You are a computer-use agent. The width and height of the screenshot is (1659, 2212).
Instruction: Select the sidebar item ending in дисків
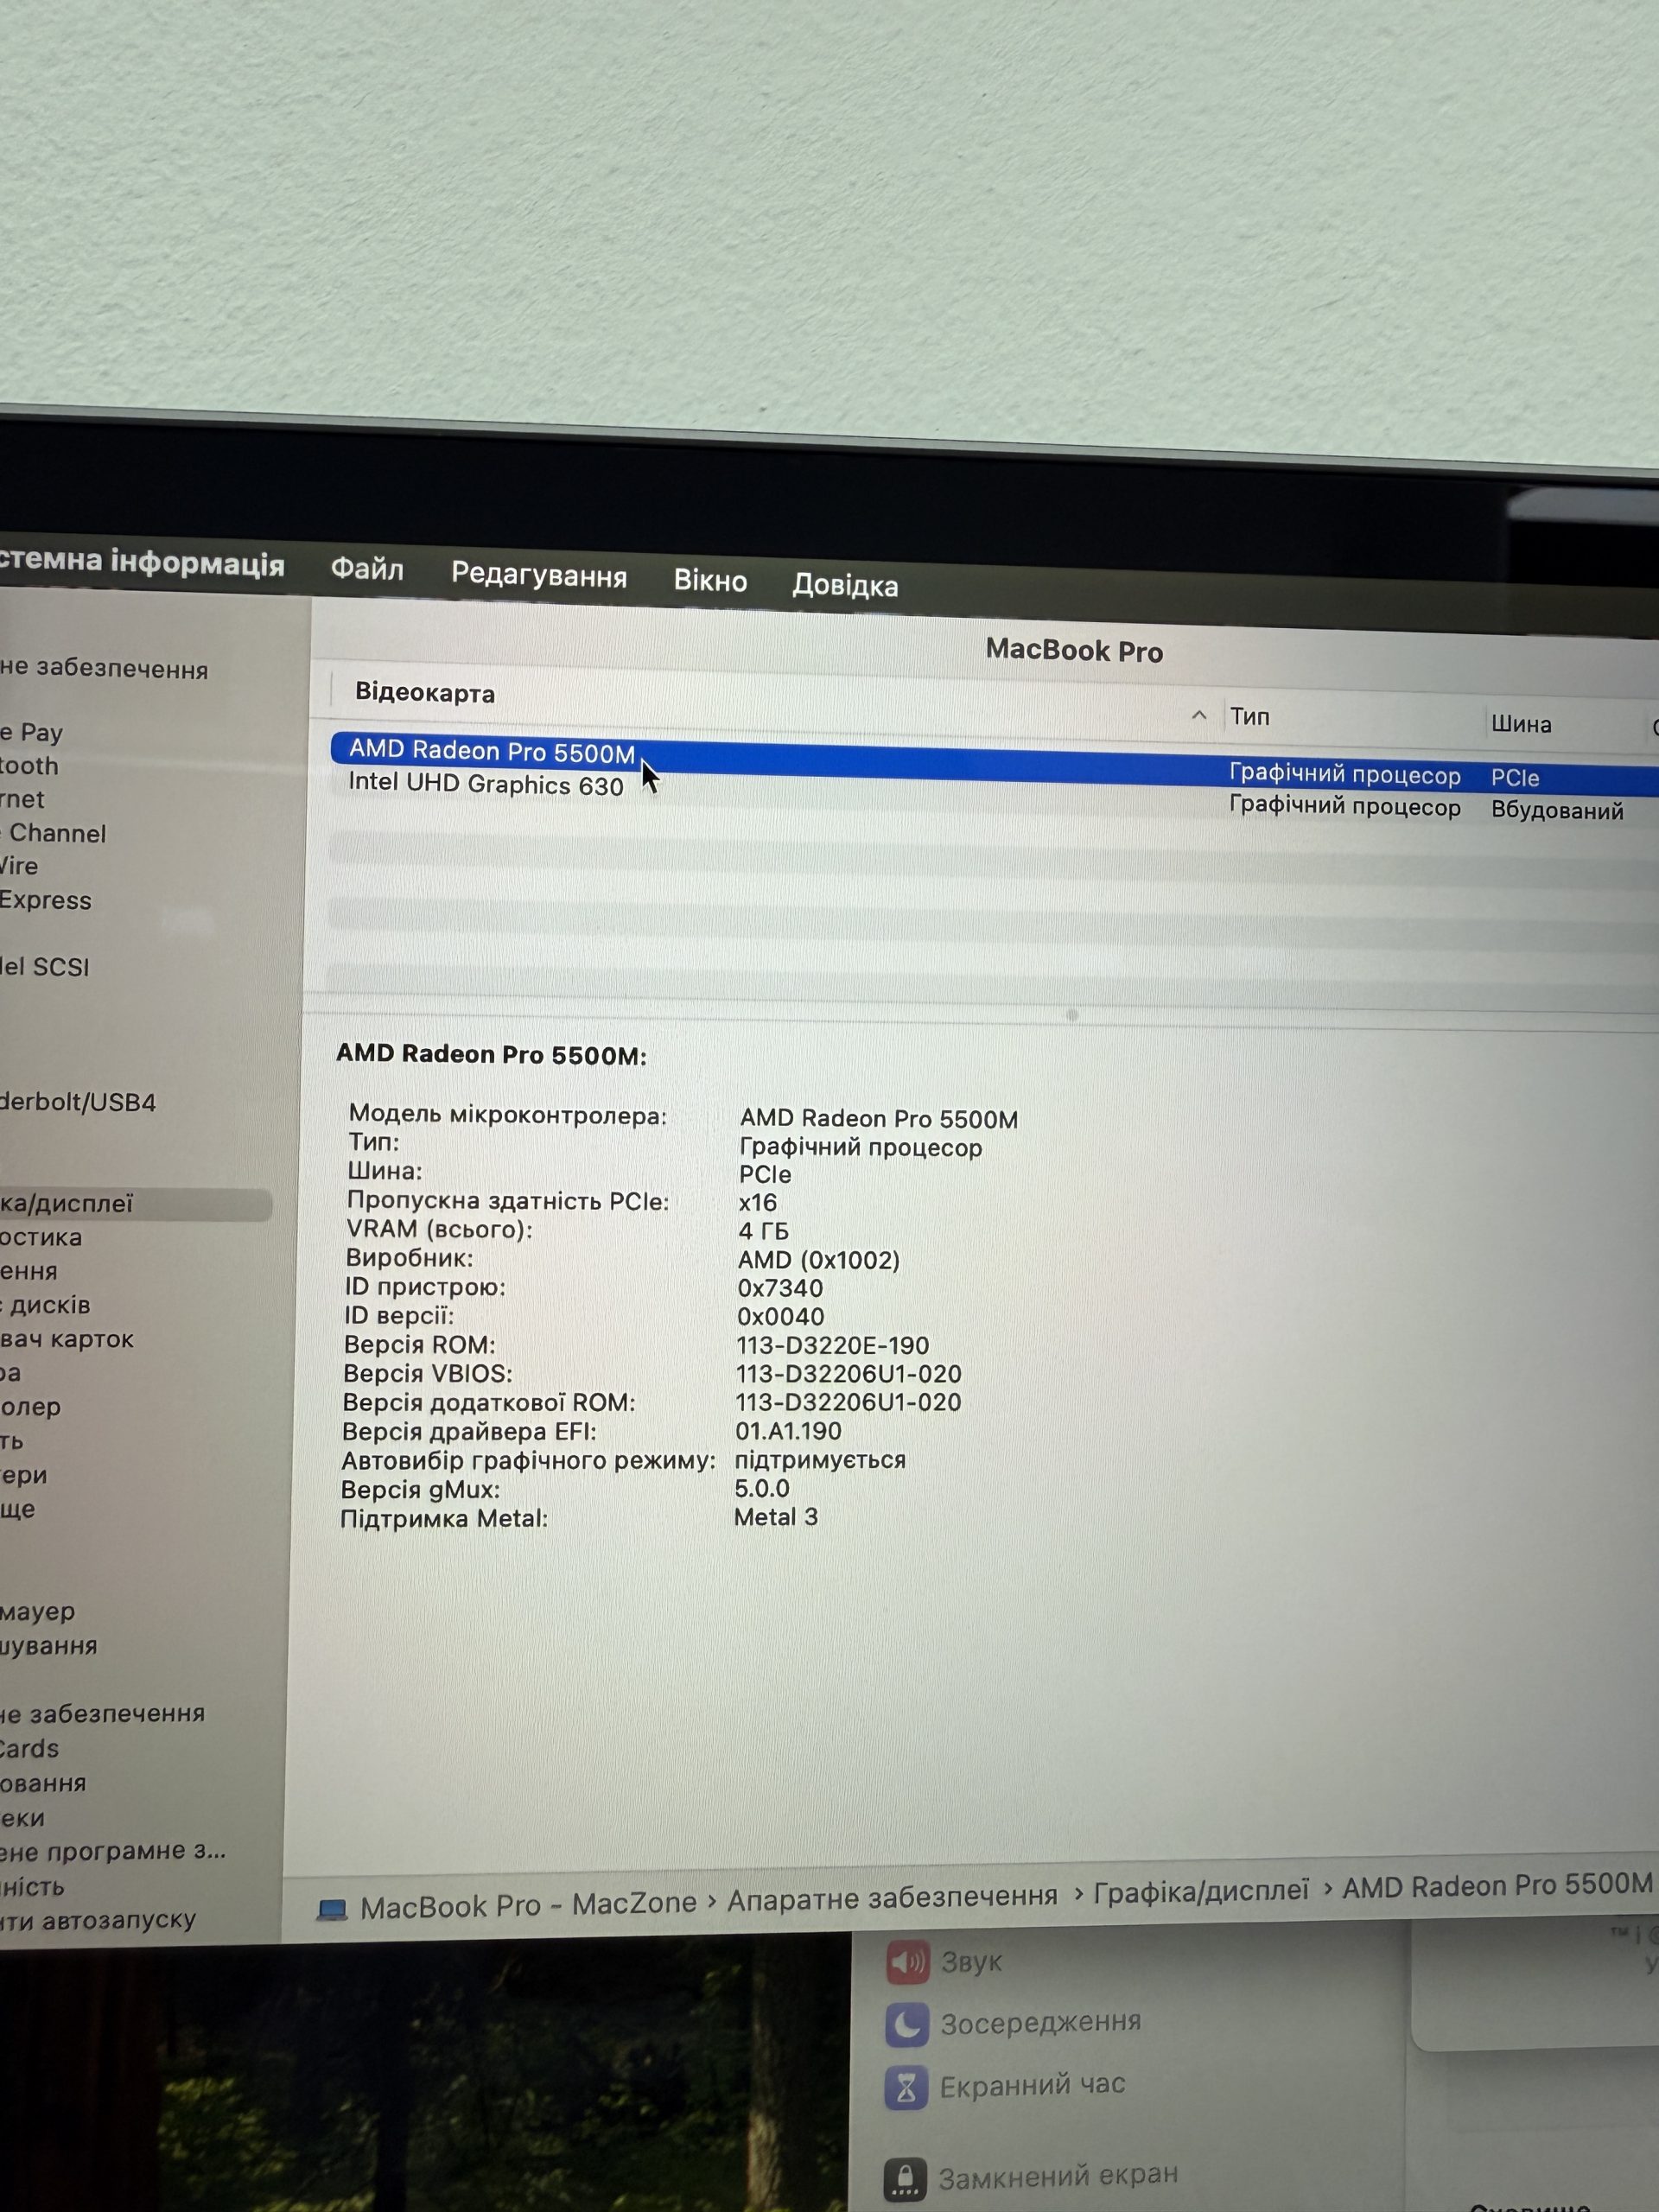[x=46, y=1305]
